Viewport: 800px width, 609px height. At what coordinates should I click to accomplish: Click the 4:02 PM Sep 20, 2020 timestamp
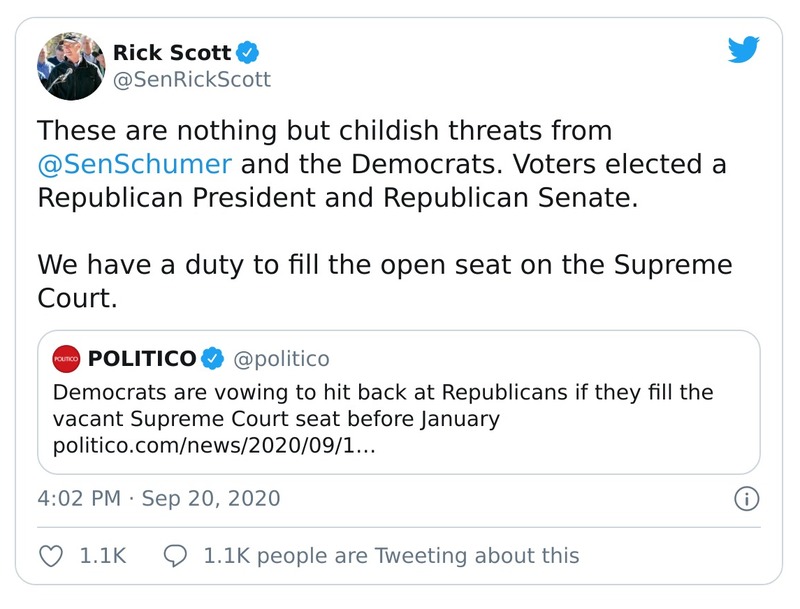(158, 498)
